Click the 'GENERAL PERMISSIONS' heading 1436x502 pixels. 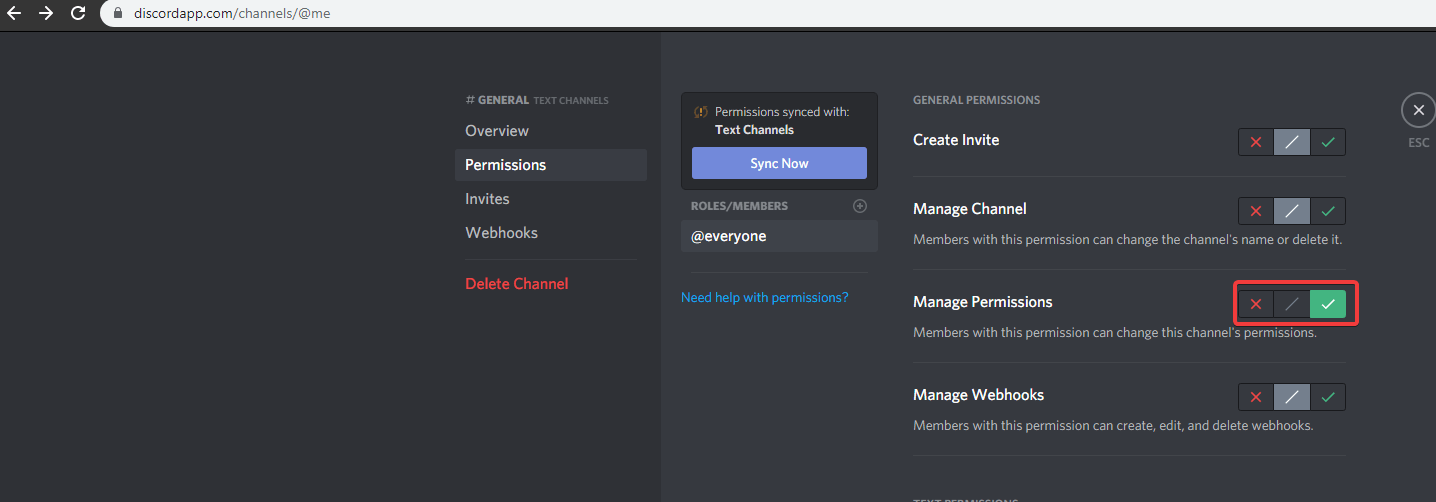pyautogui.click(x=976, y=100)
